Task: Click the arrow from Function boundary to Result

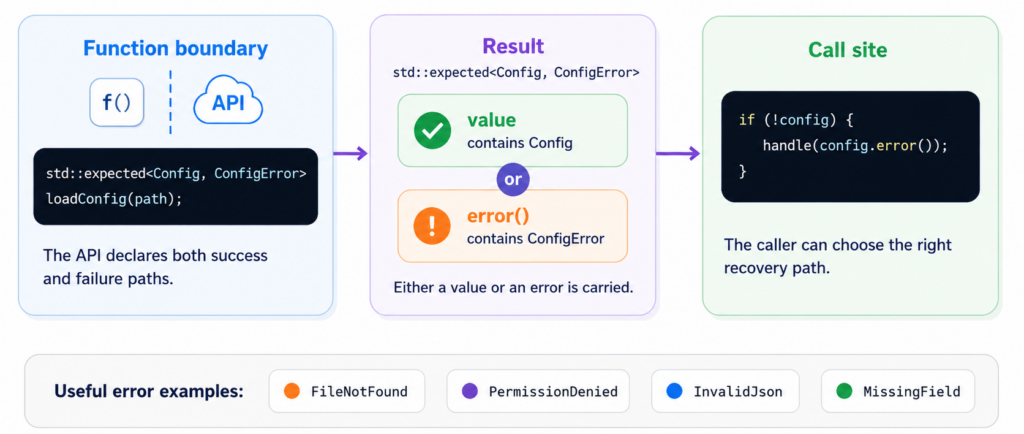Action: pos(351,153)
